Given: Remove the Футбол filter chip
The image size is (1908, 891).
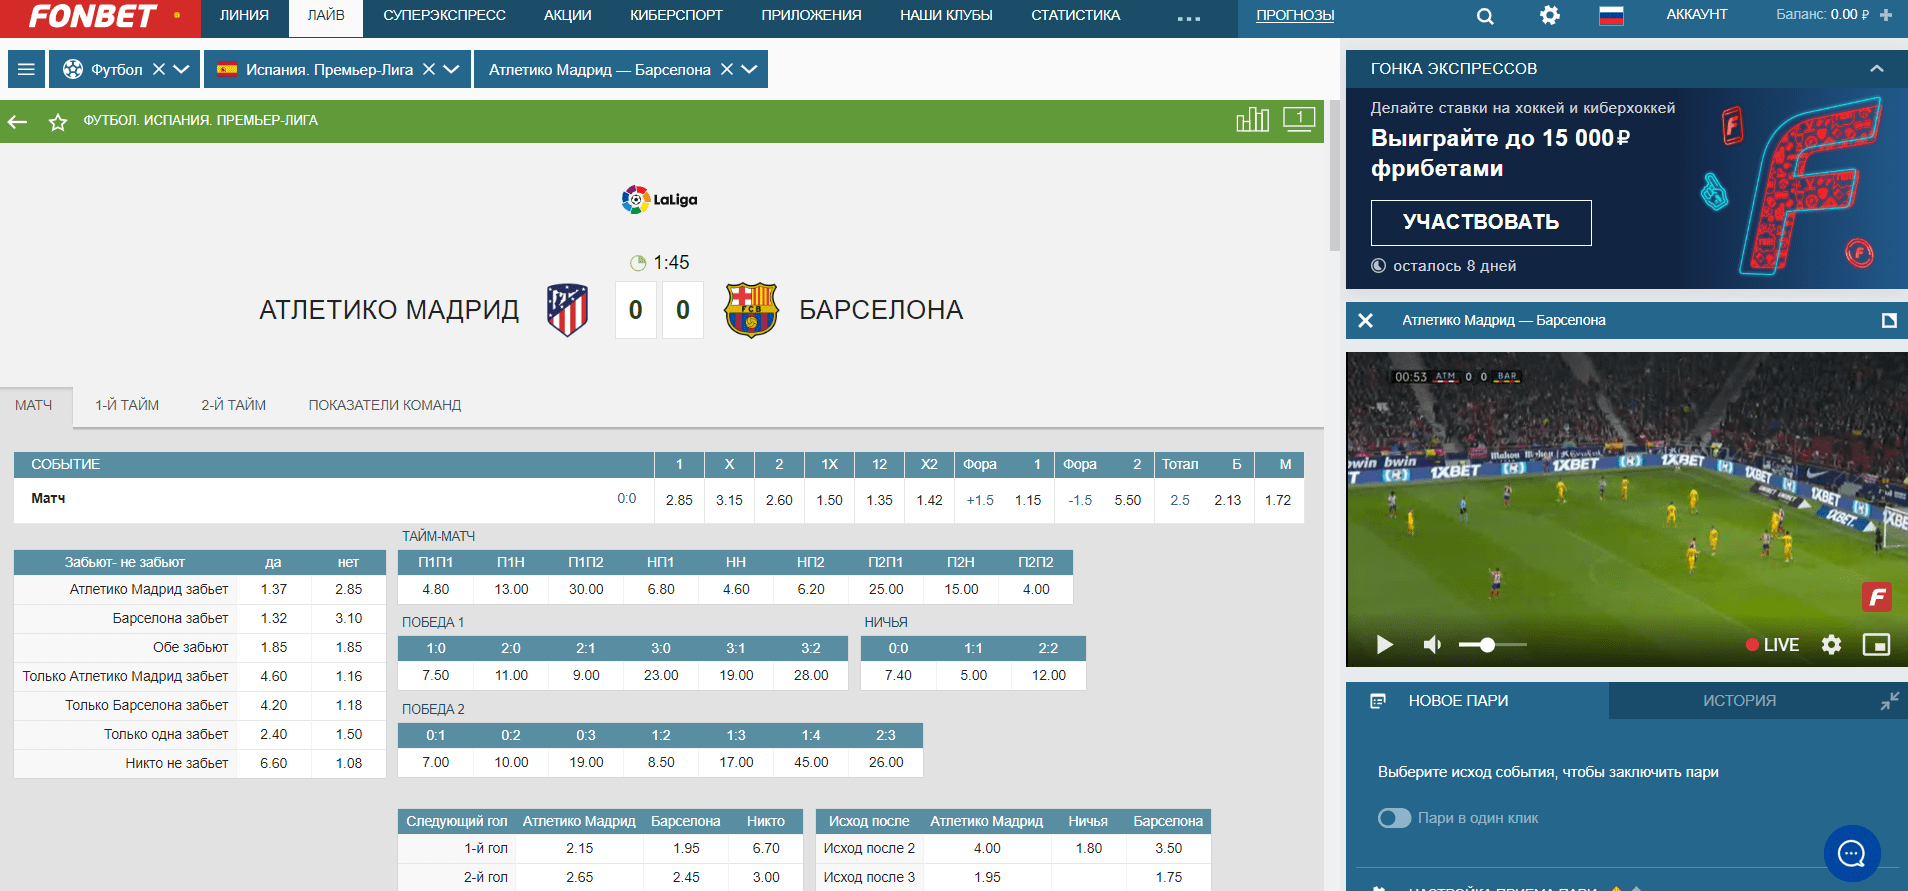Looking at the screenshot, I should tap(158, 69).
